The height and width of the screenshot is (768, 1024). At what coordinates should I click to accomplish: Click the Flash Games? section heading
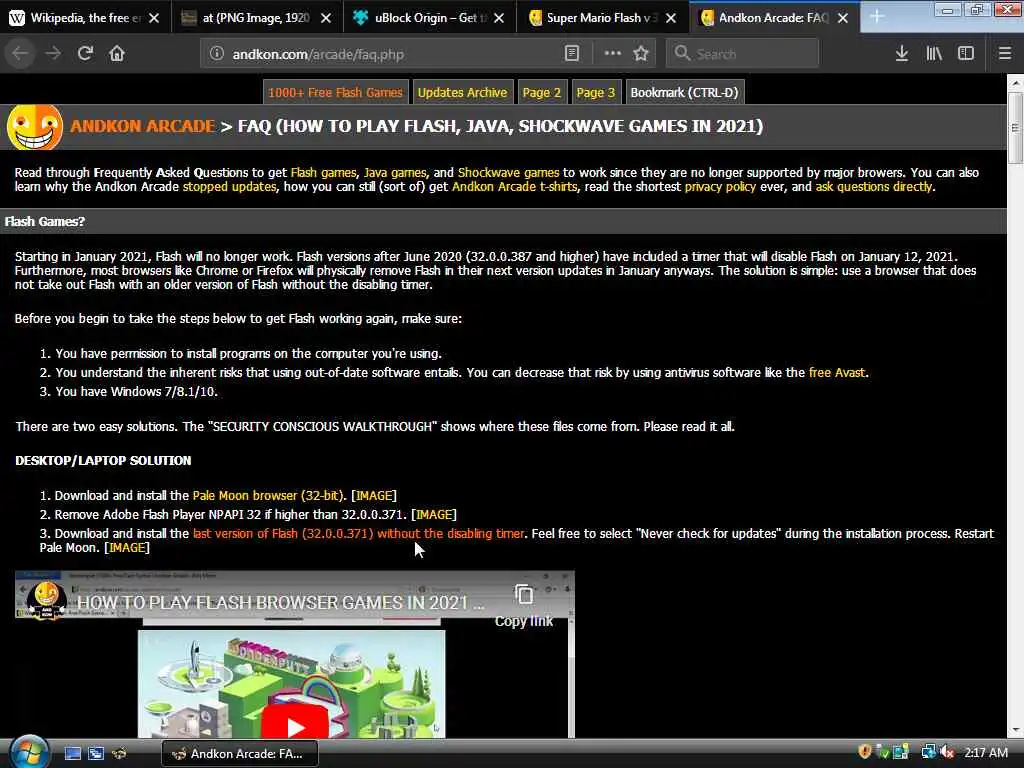44,221
